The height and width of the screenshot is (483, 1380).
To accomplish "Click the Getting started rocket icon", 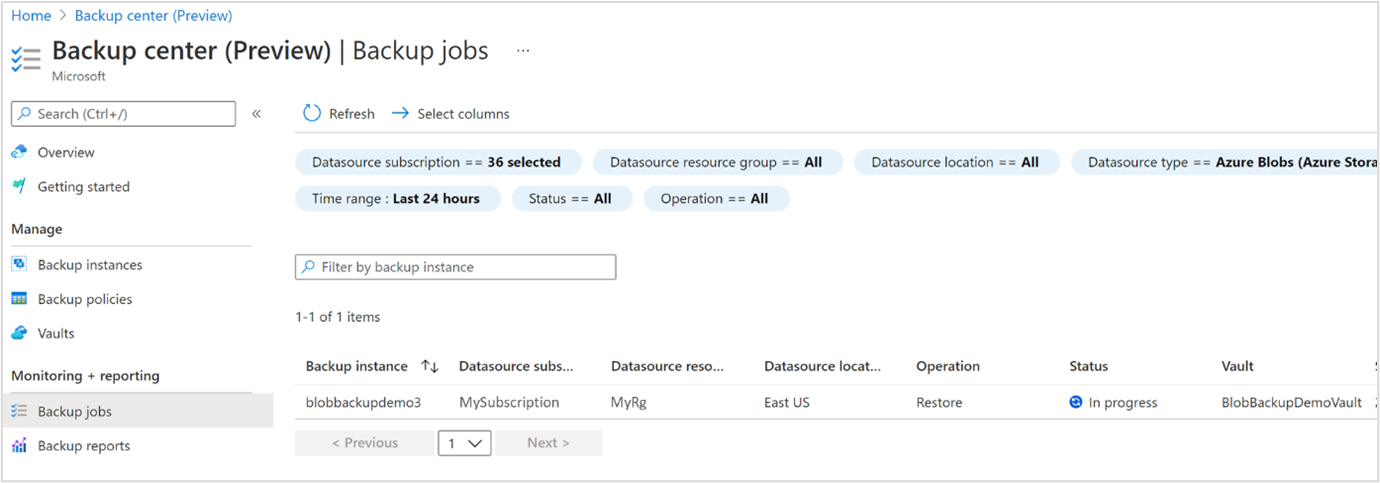I will click(x=19, y=187).
